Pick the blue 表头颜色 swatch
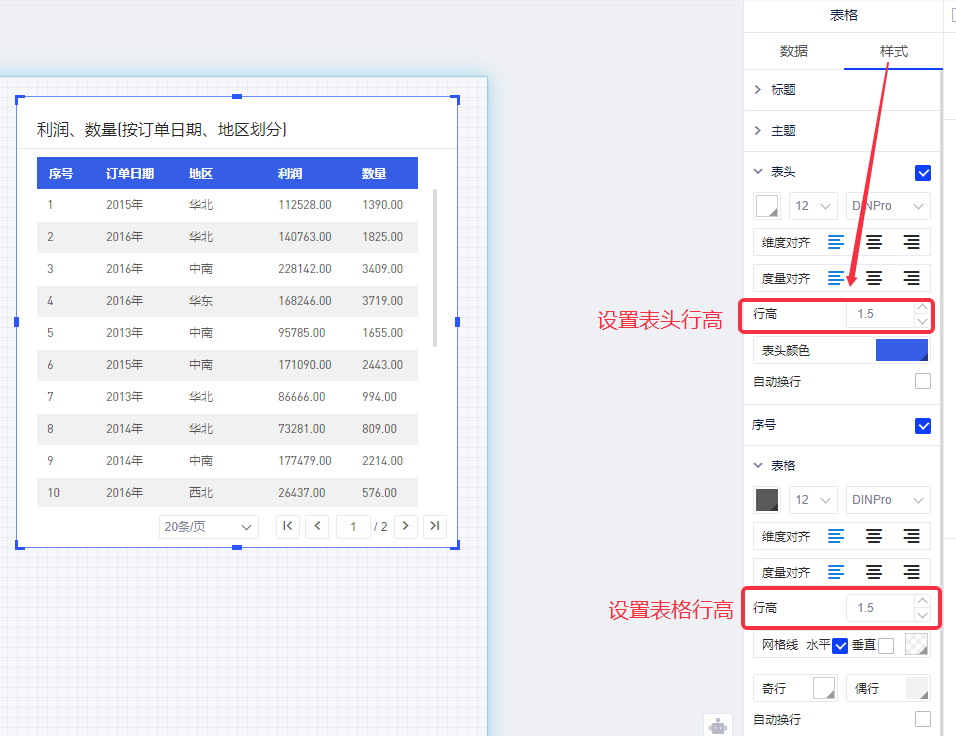The height and width of the screenshot is (736, 956). coord(902,350)
